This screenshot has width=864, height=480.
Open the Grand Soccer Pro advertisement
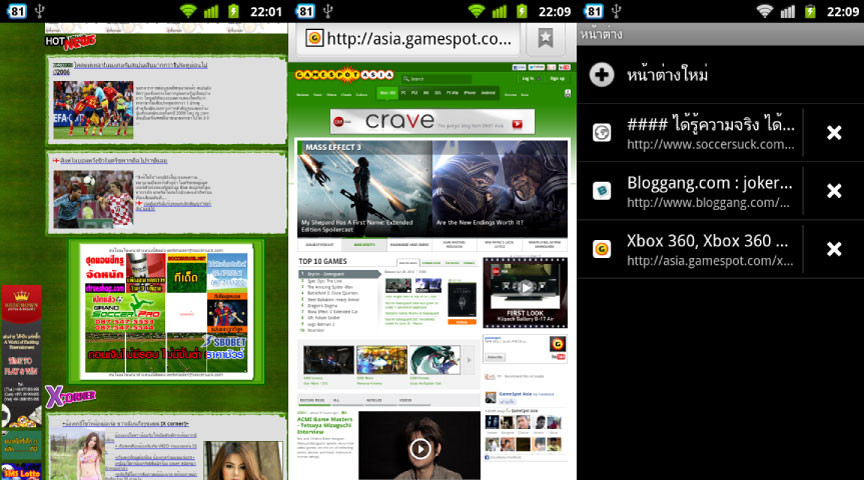click(x=125, y=312)
